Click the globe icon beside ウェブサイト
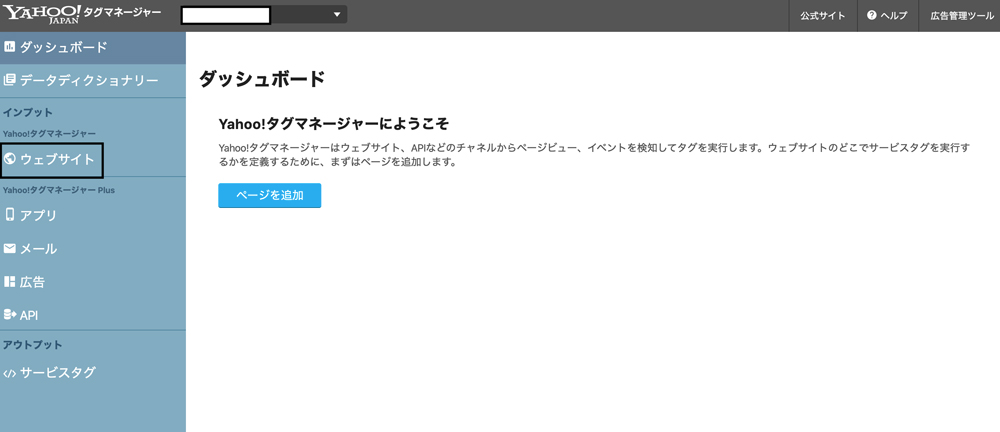 click(x=10, y=160)
